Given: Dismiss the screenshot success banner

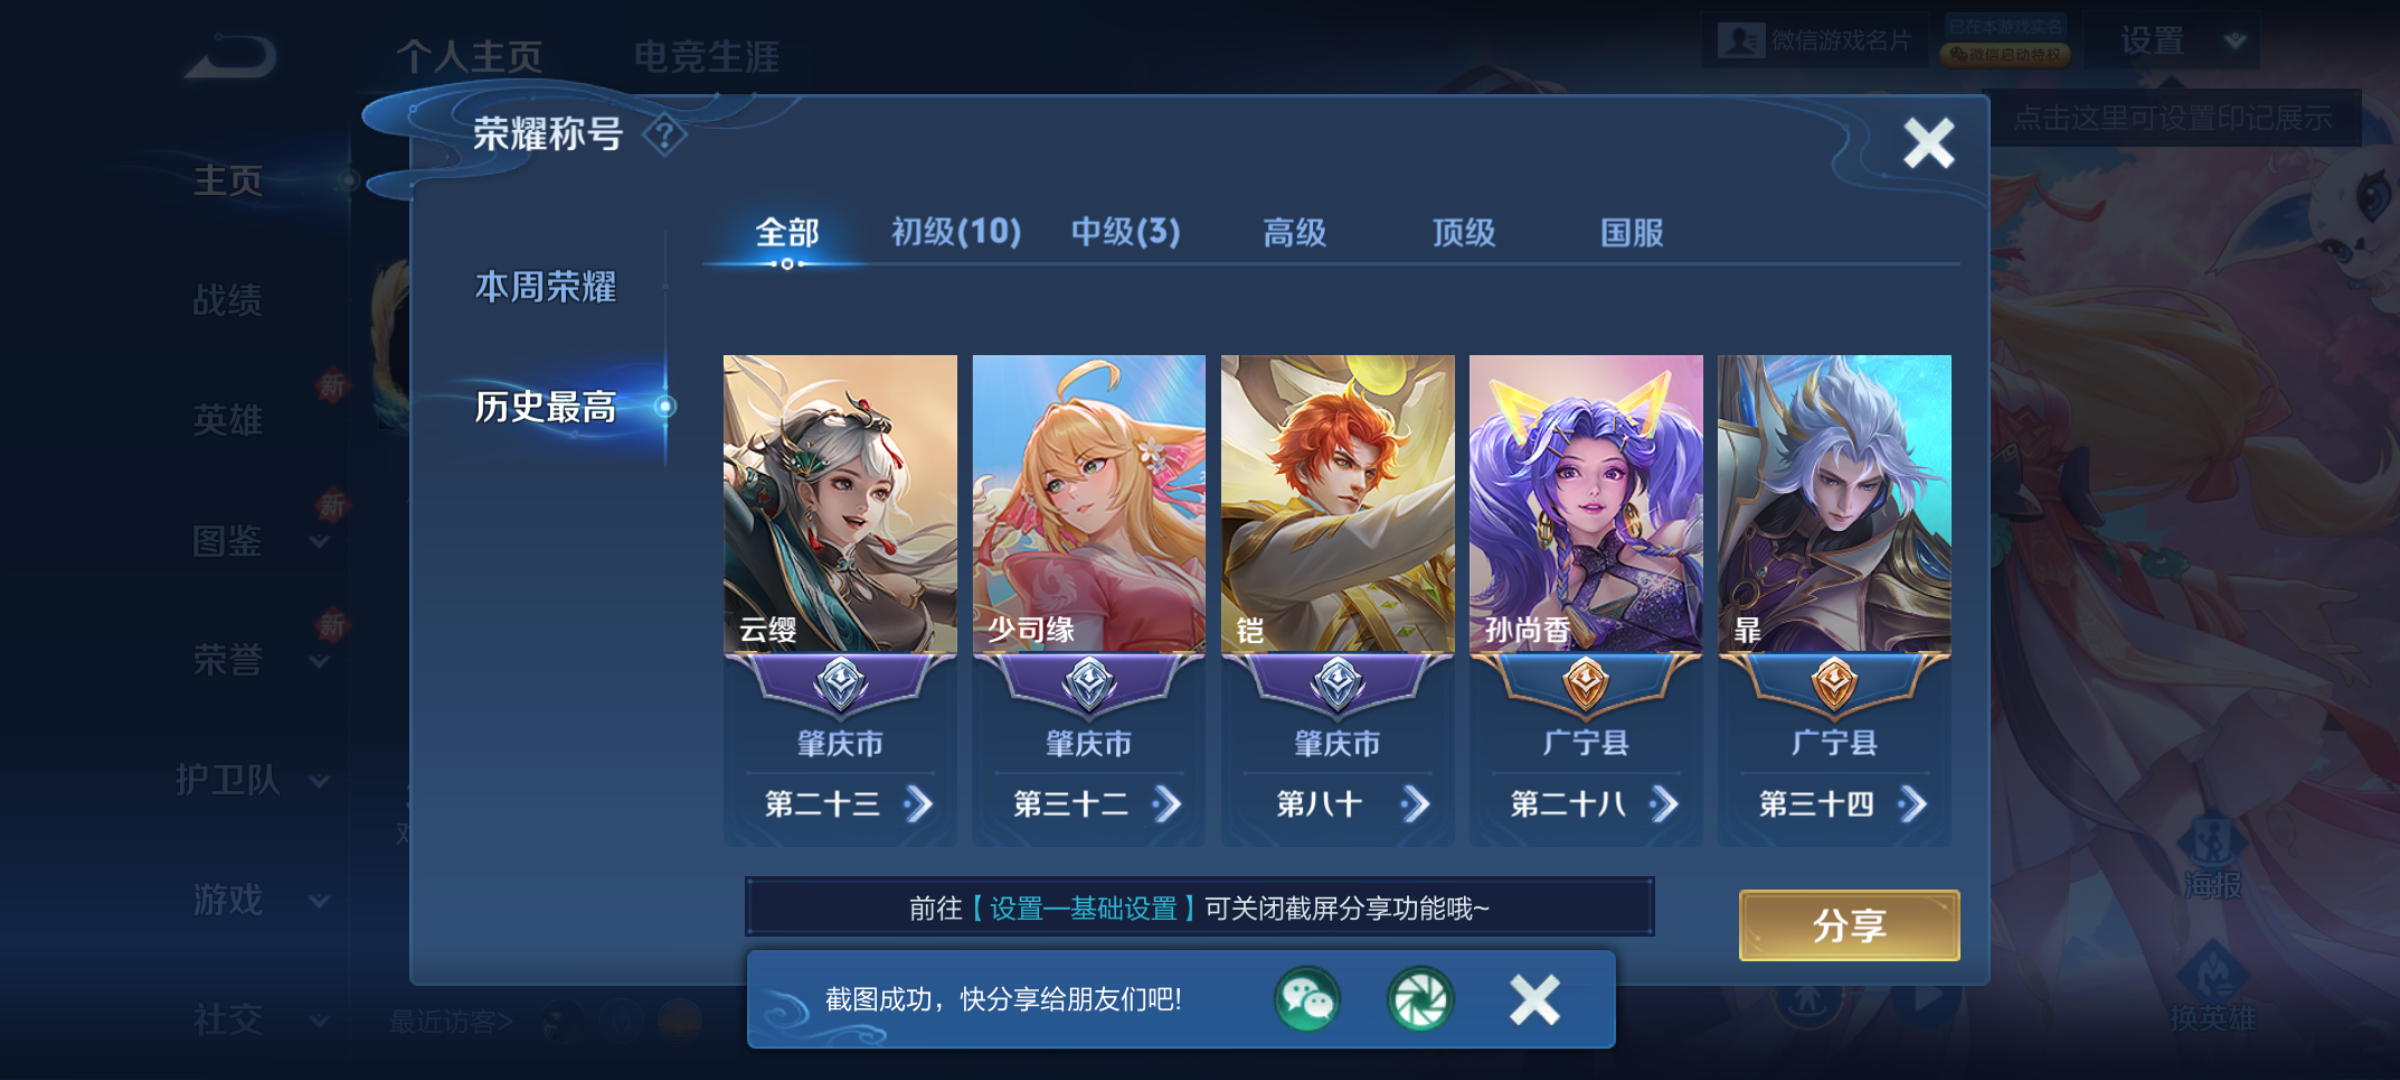Looking at the screenshot, I should 1534,999.
